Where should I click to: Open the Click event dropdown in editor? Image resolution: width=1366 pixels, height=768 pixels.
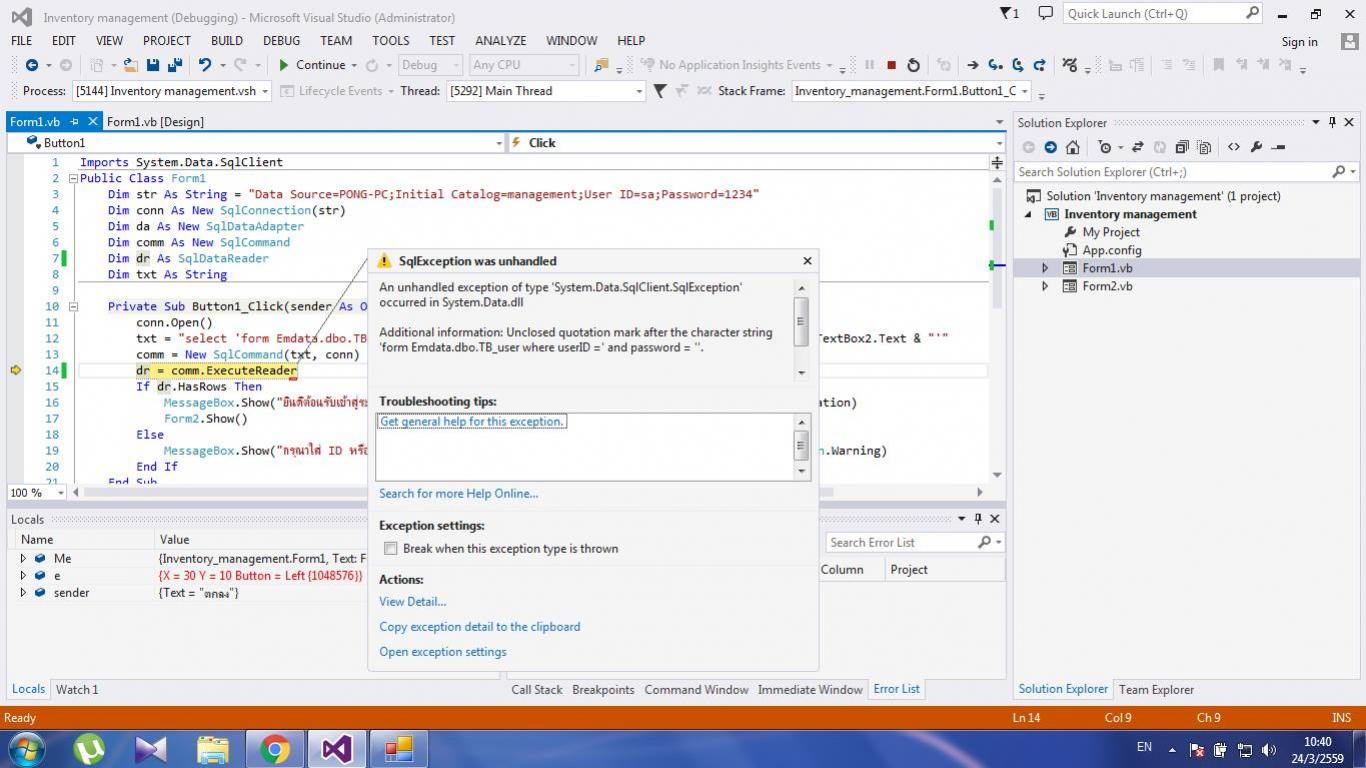click(757, 143)
